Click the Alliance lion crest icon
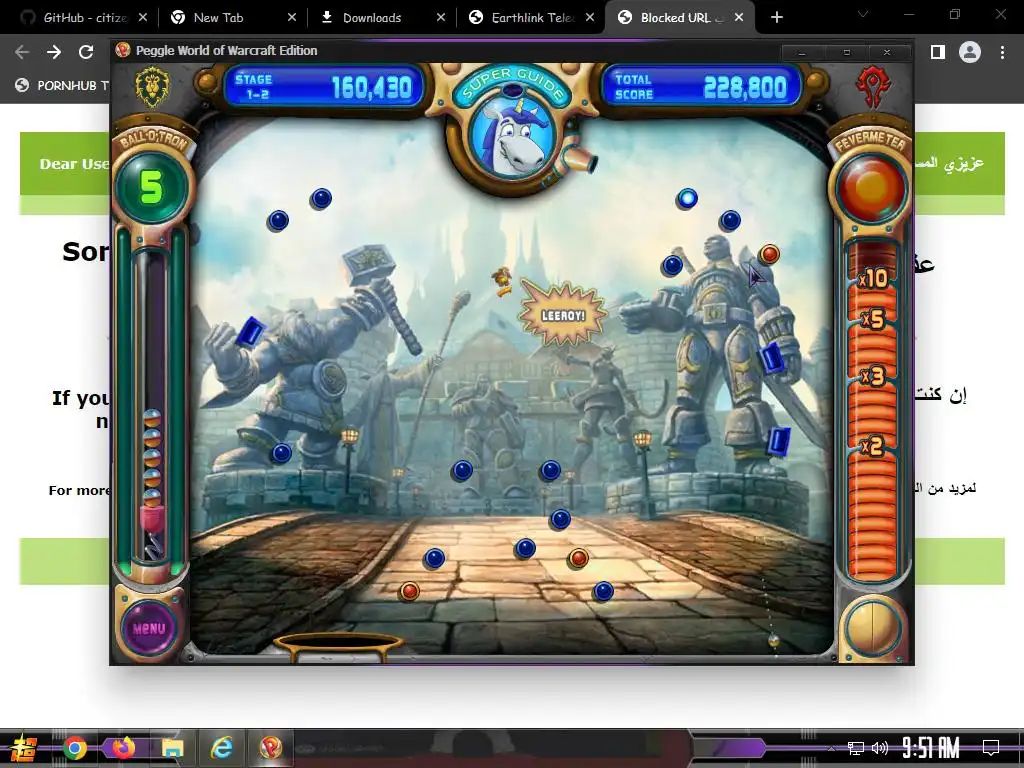This screenshot has width=1024, height=768. [152, 87]
